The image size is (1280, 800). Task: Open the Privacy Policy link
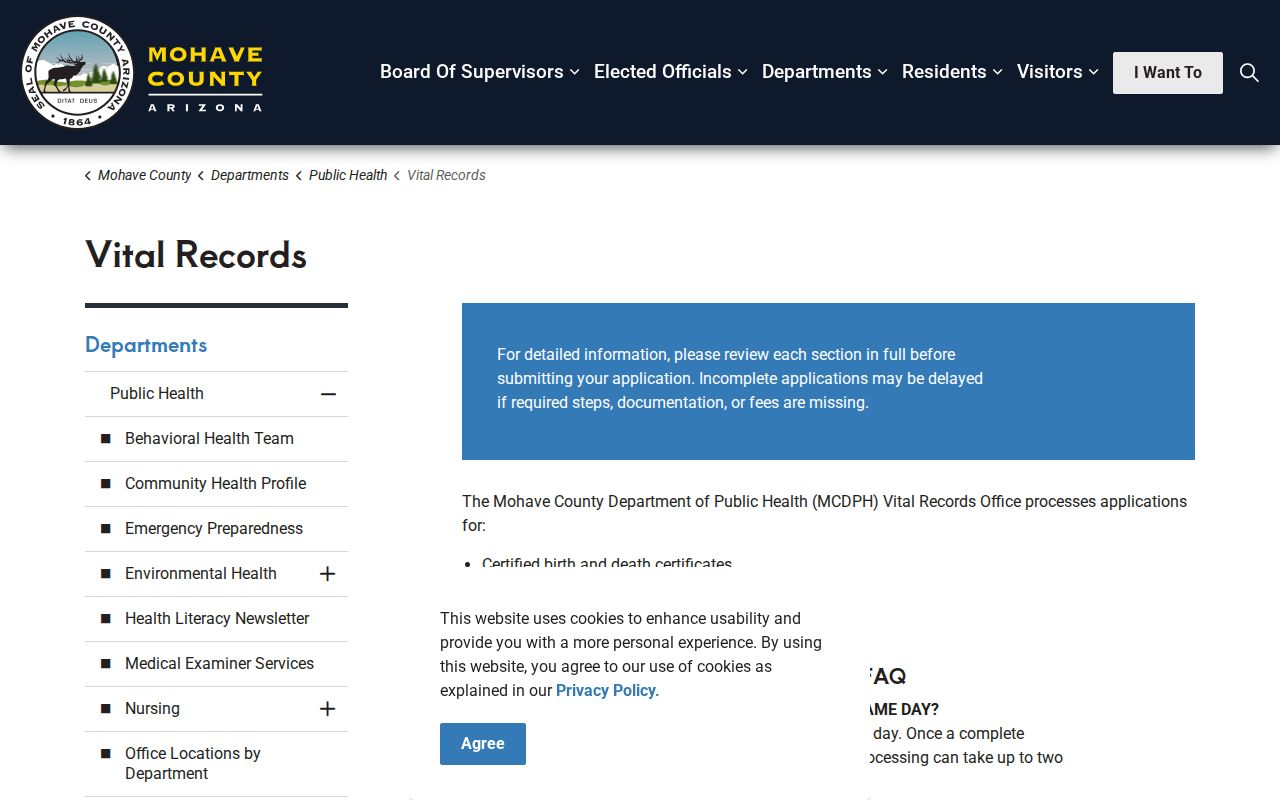click(x=606, y=690)
